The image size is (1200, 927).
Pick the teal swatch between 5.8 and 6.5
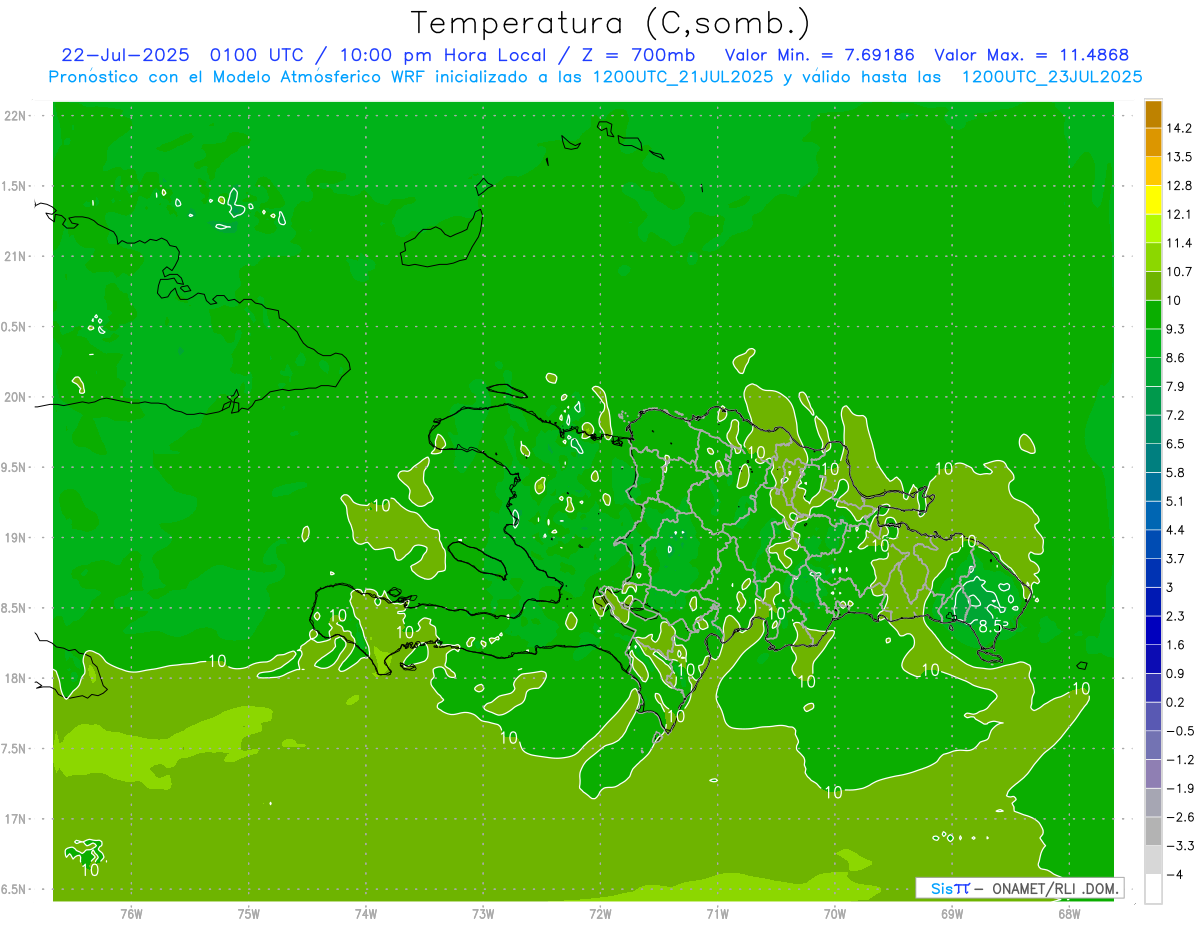pyautogui.click(x=1153, y=458)
